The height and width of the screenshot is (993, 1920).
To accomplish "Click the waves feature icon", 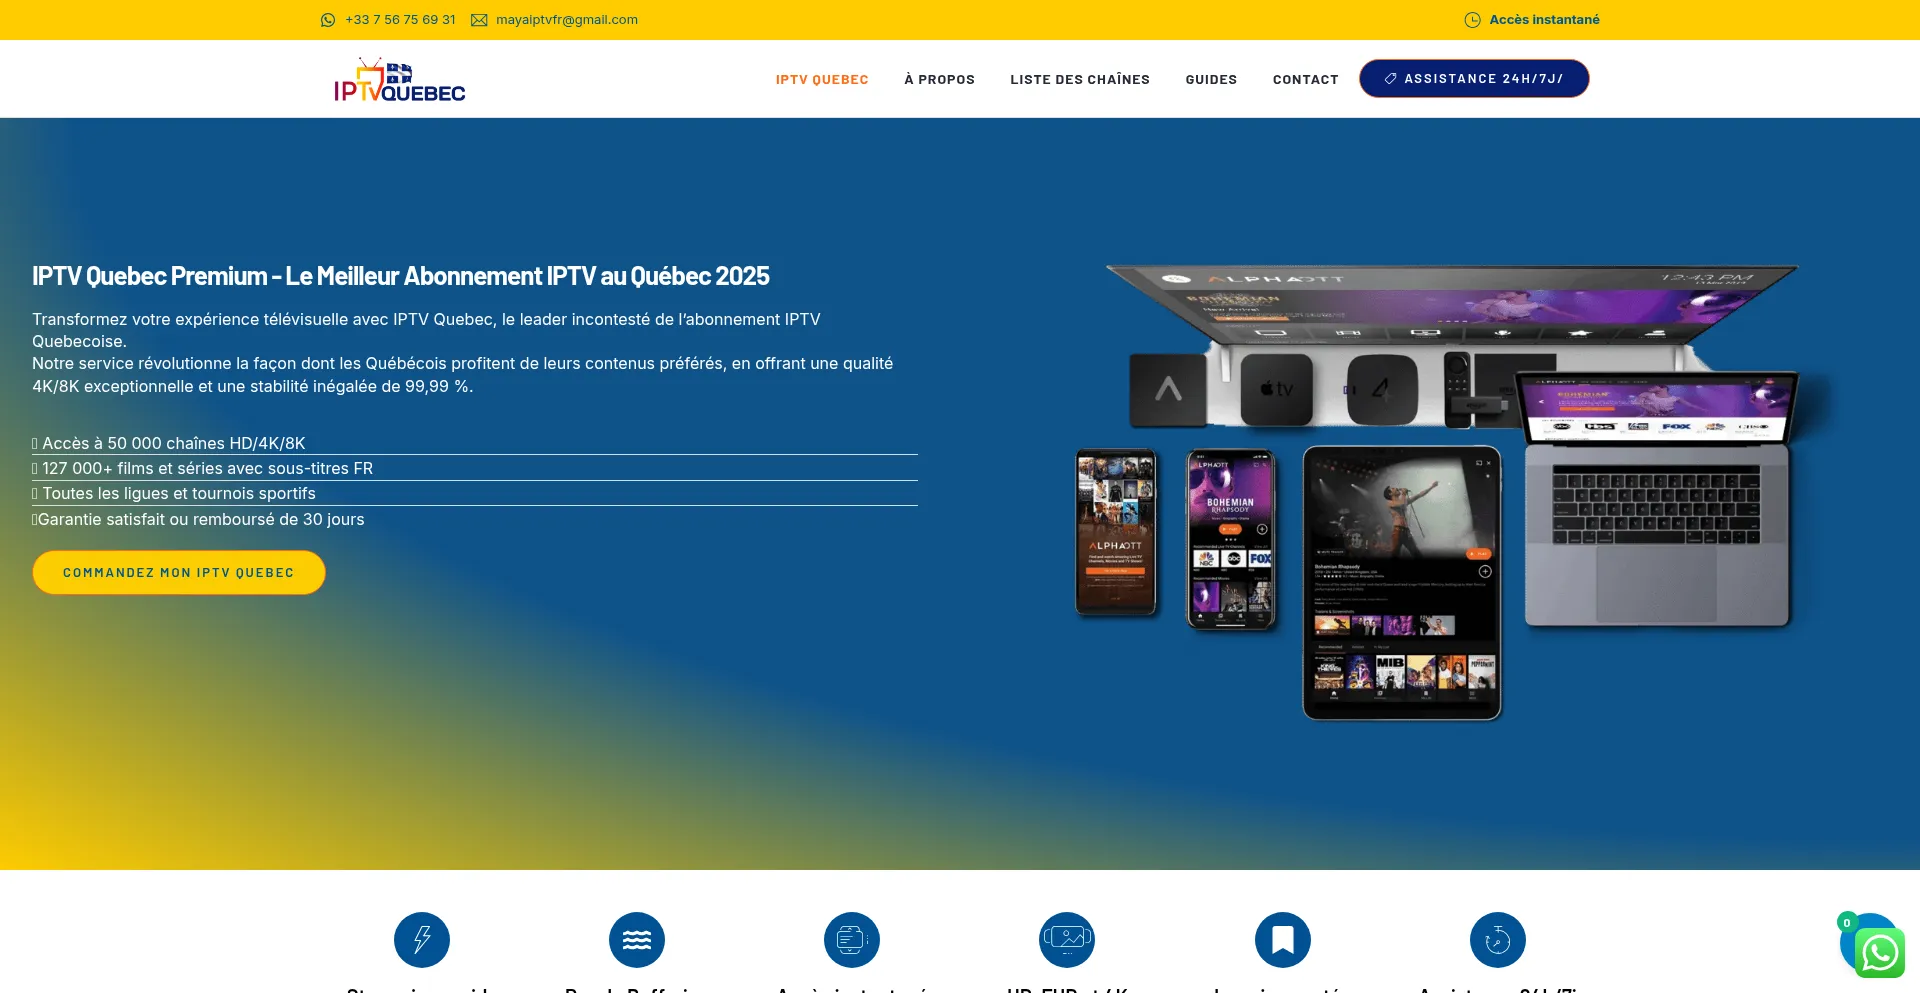I will (637, 940).
